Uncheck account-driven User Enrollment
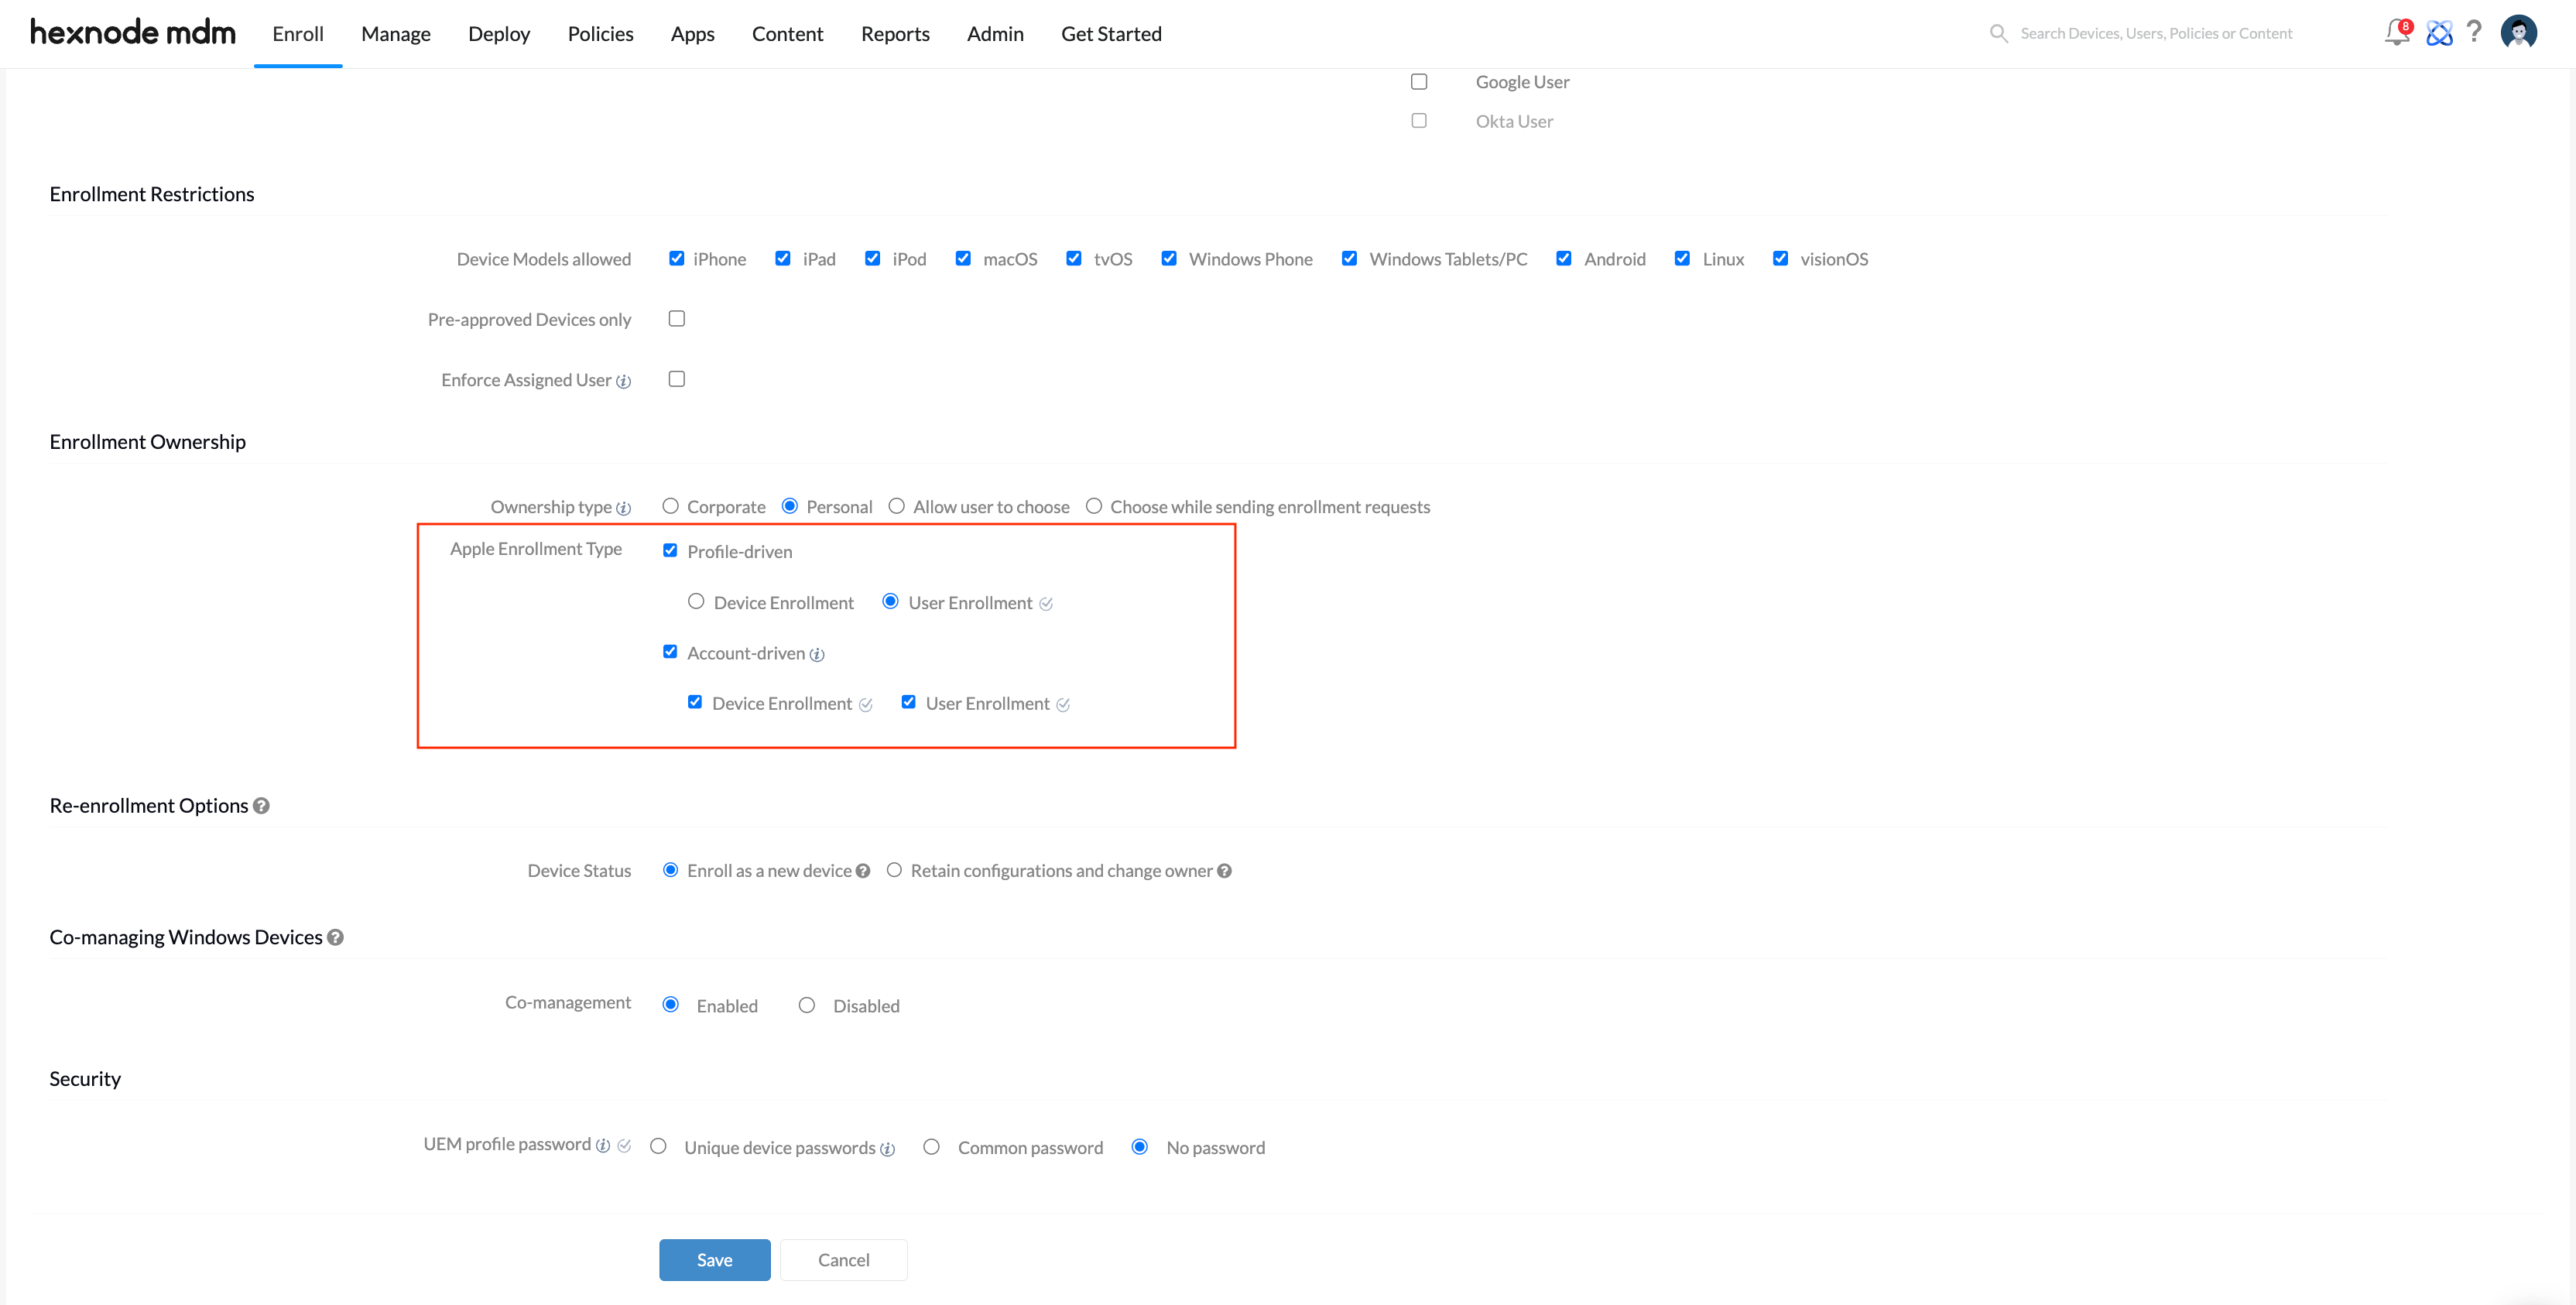 click(x=908, y=702)
